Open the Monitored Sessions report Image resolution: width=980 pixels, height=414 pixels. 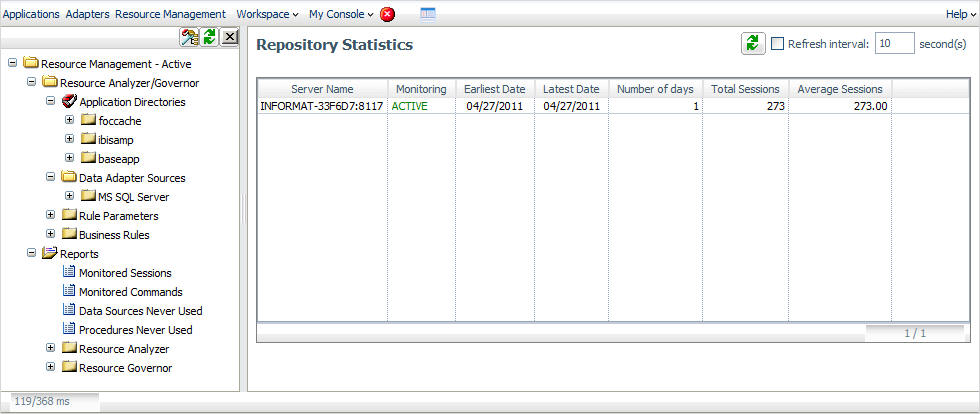125,273
